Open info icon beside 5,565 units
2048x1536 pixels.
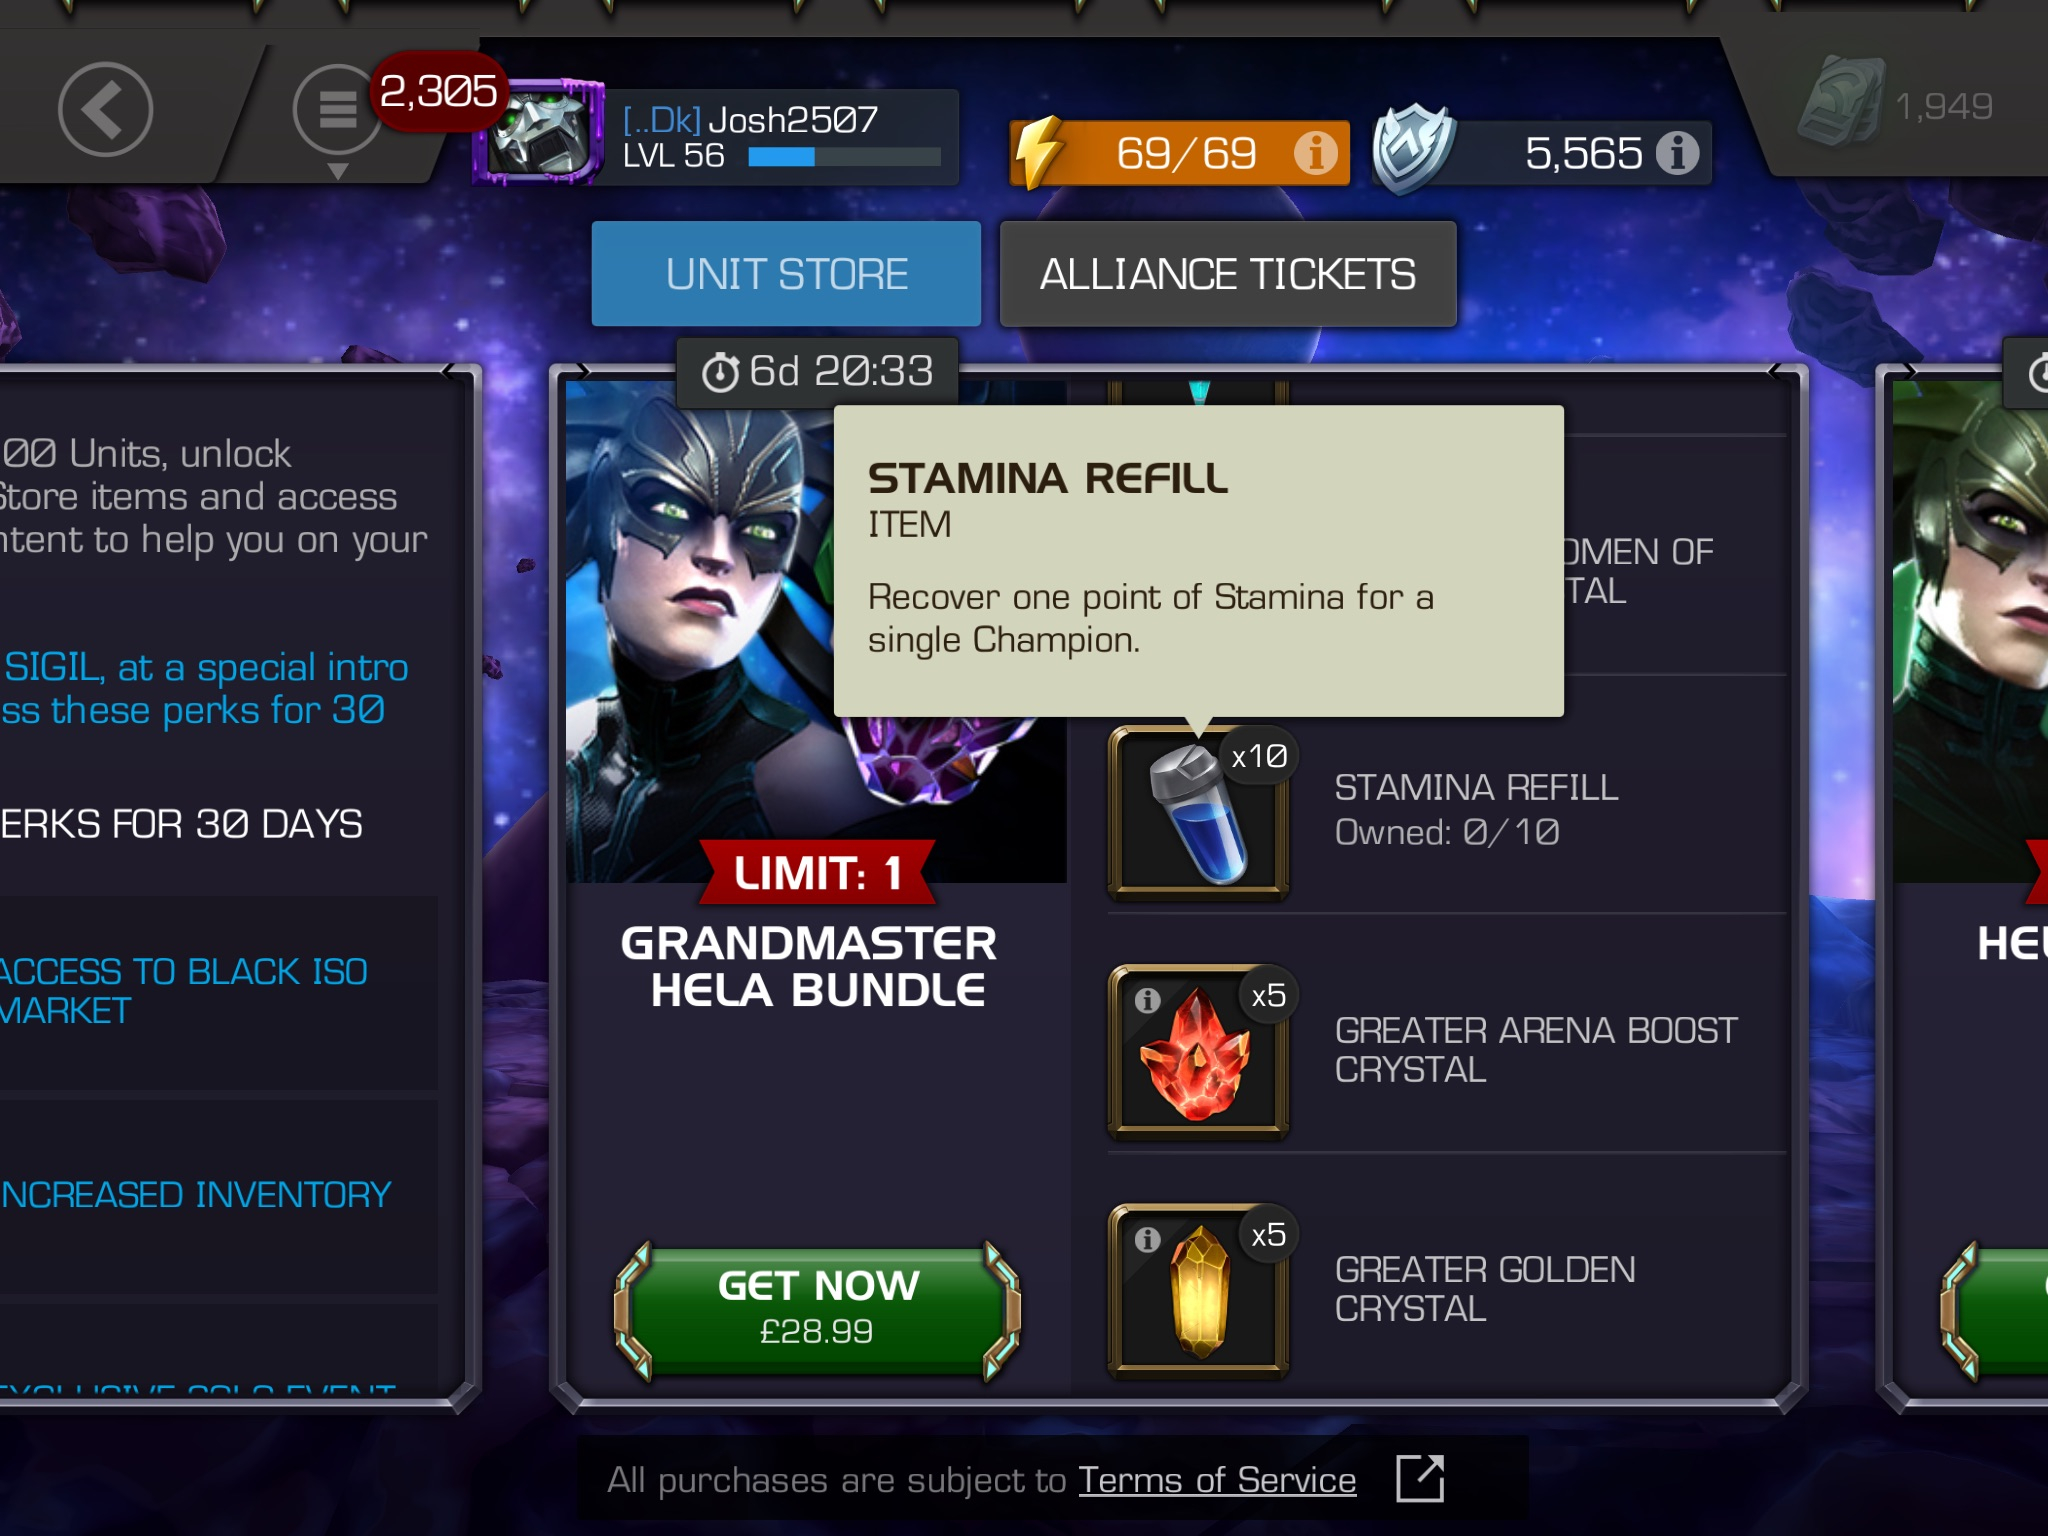1677,153
